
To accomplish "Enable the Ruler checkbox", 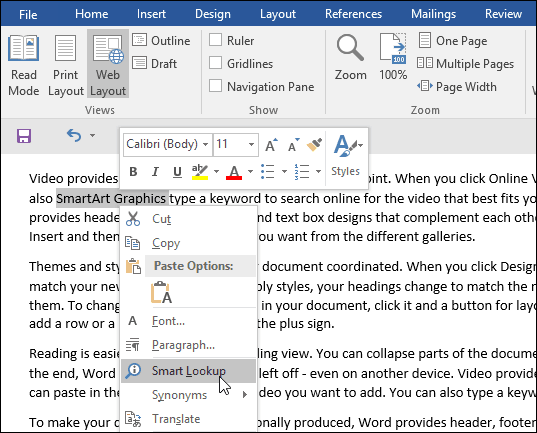I will coord(215,39).
